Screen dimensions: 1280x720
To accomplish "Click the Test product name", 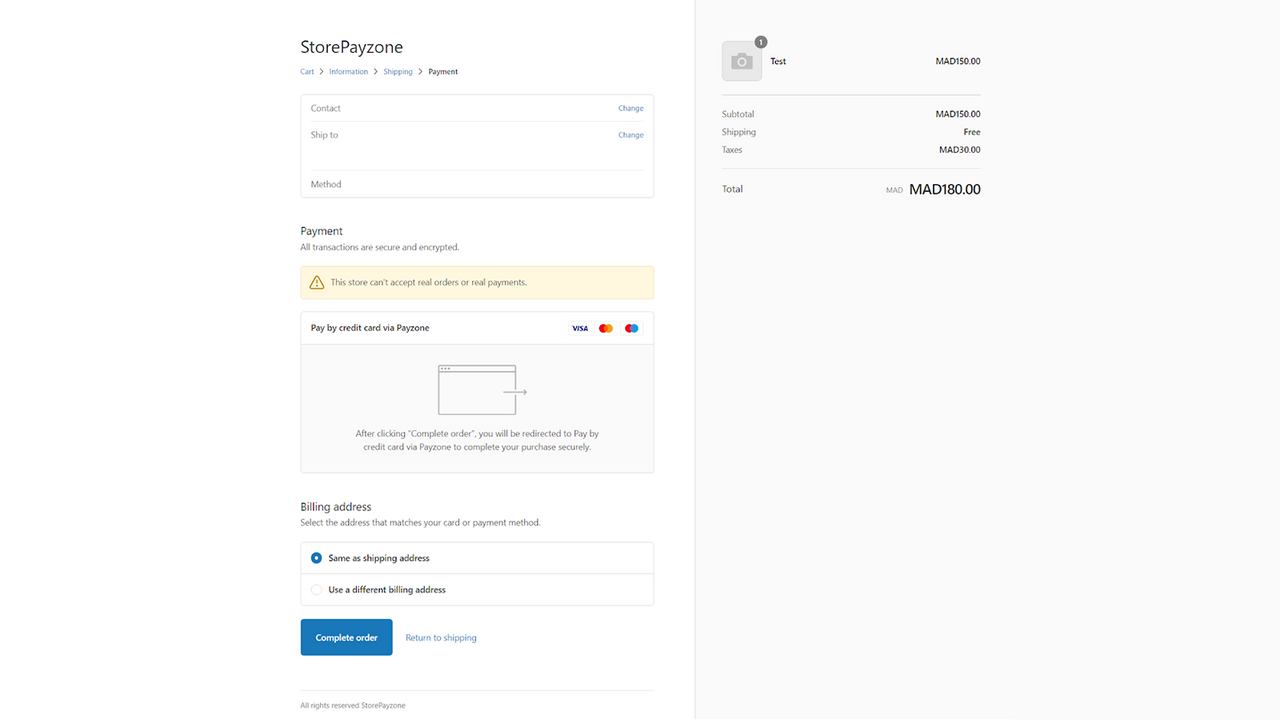I will click(778, 62).
